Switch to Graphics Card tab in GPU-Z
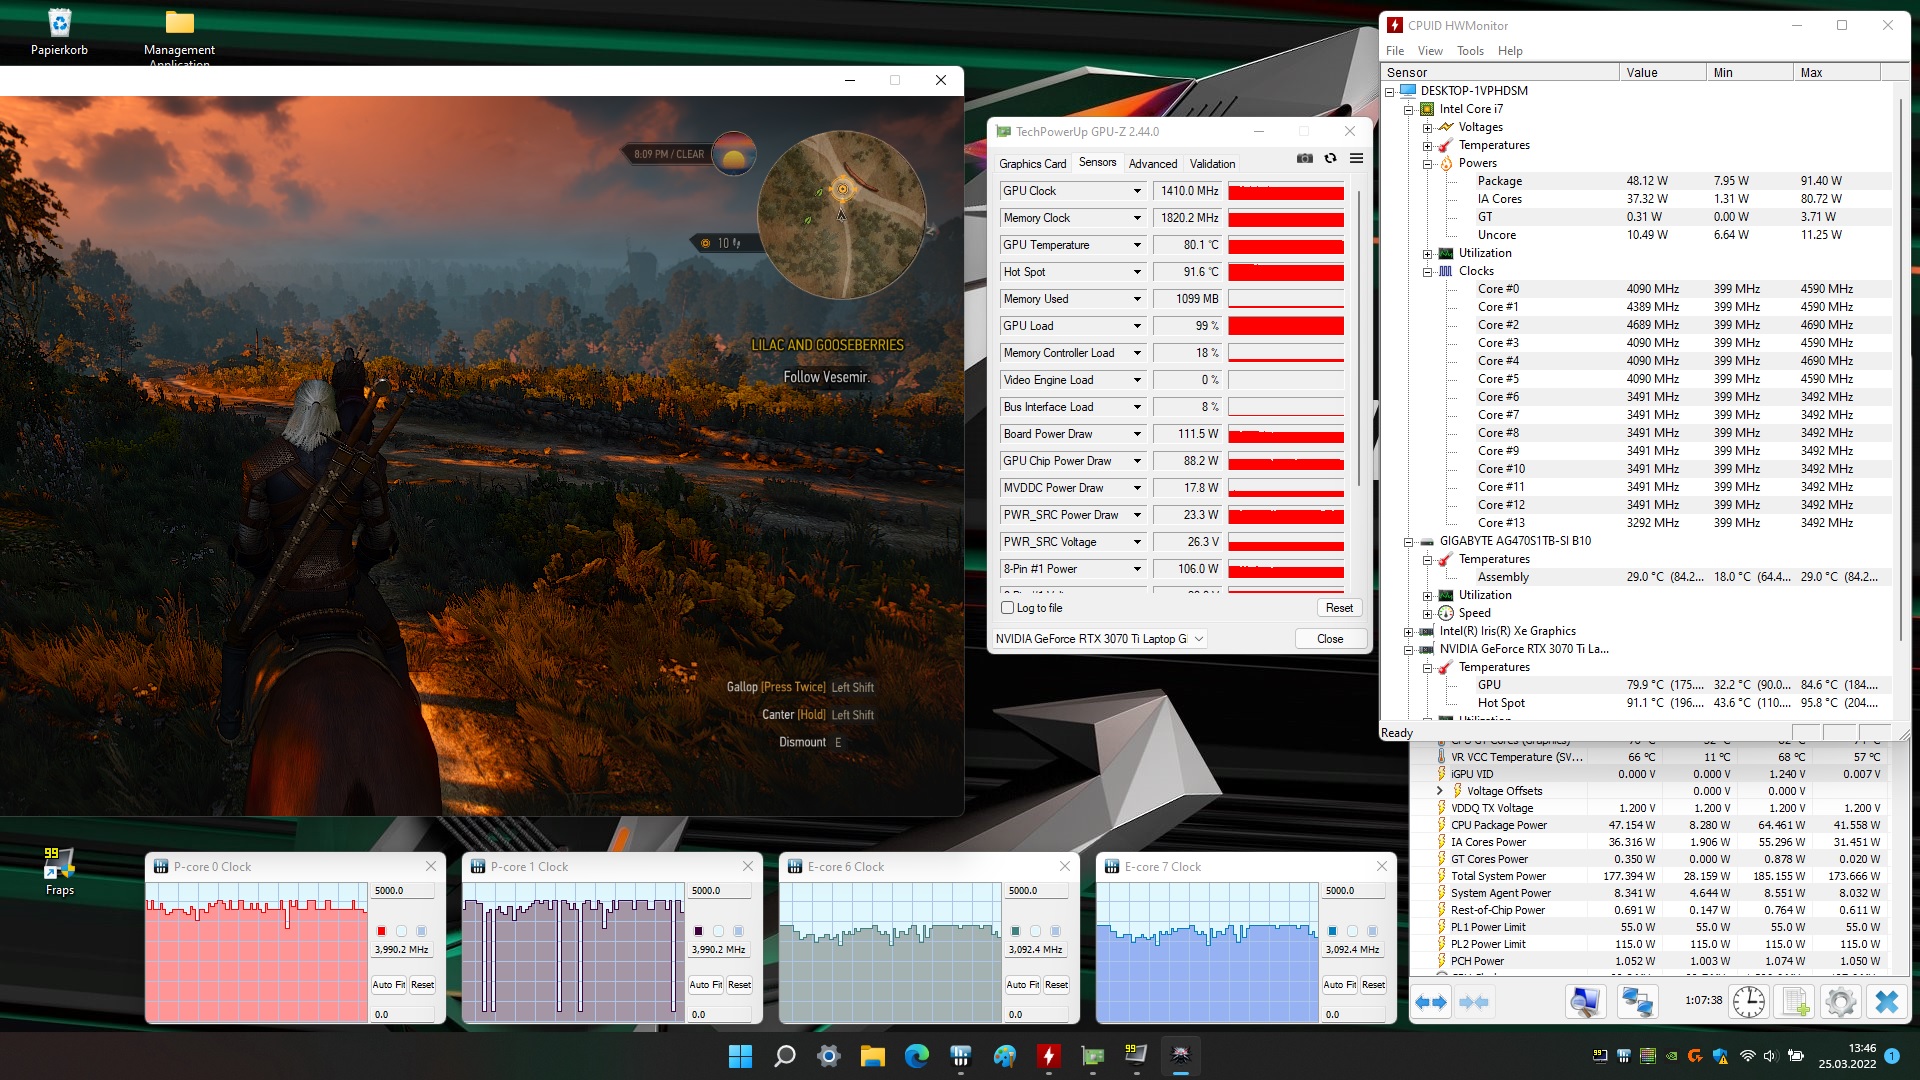Screen dimensions: 1920x1080 point(1032,164)
